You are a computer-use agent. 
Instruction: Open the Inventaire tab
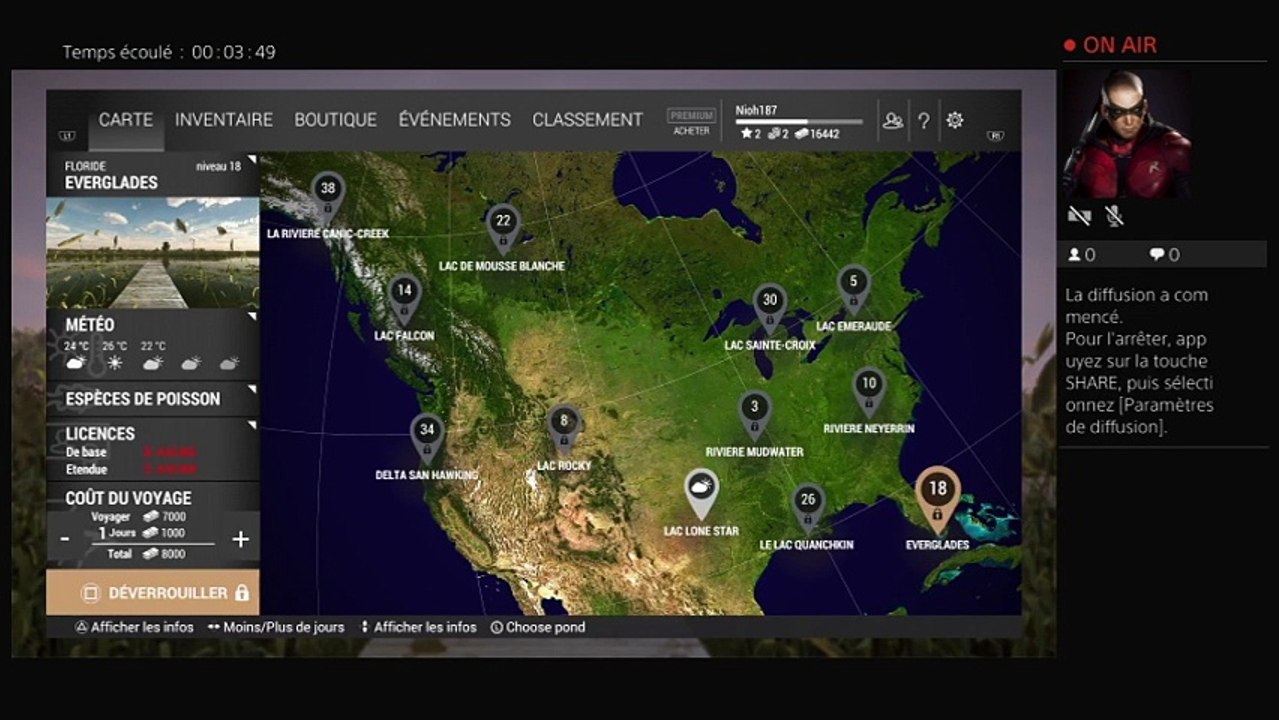point(224,120)
